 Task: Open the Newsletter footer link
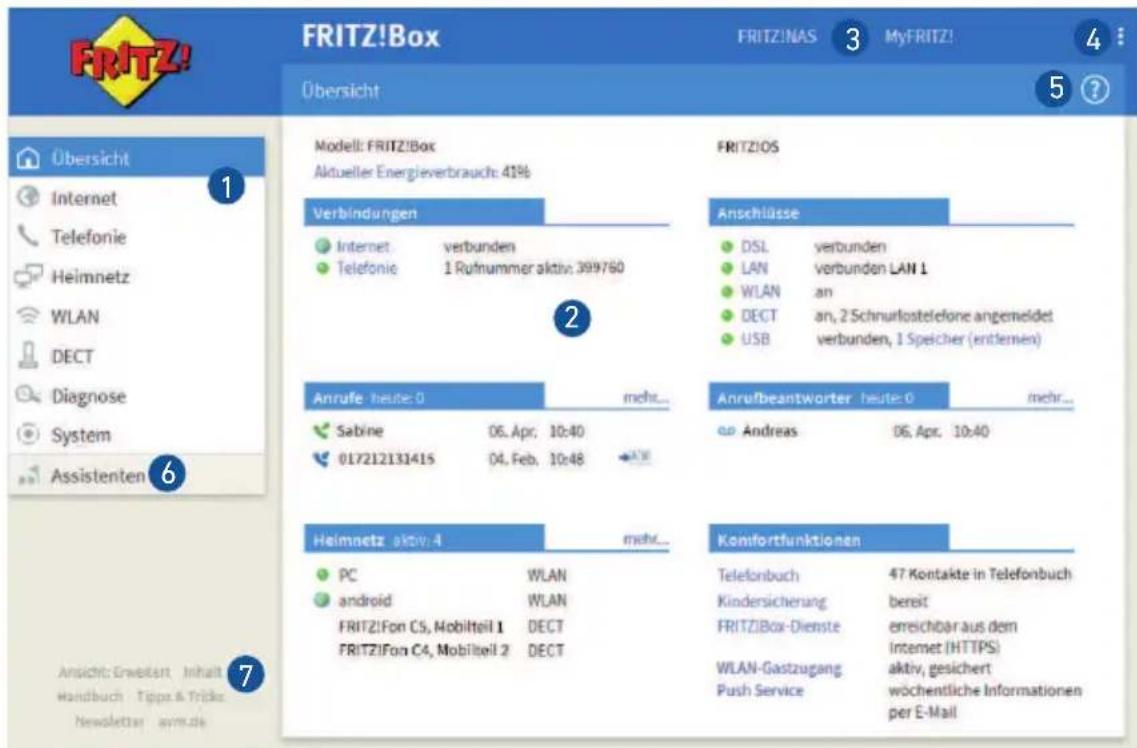[x=109, y=721]
